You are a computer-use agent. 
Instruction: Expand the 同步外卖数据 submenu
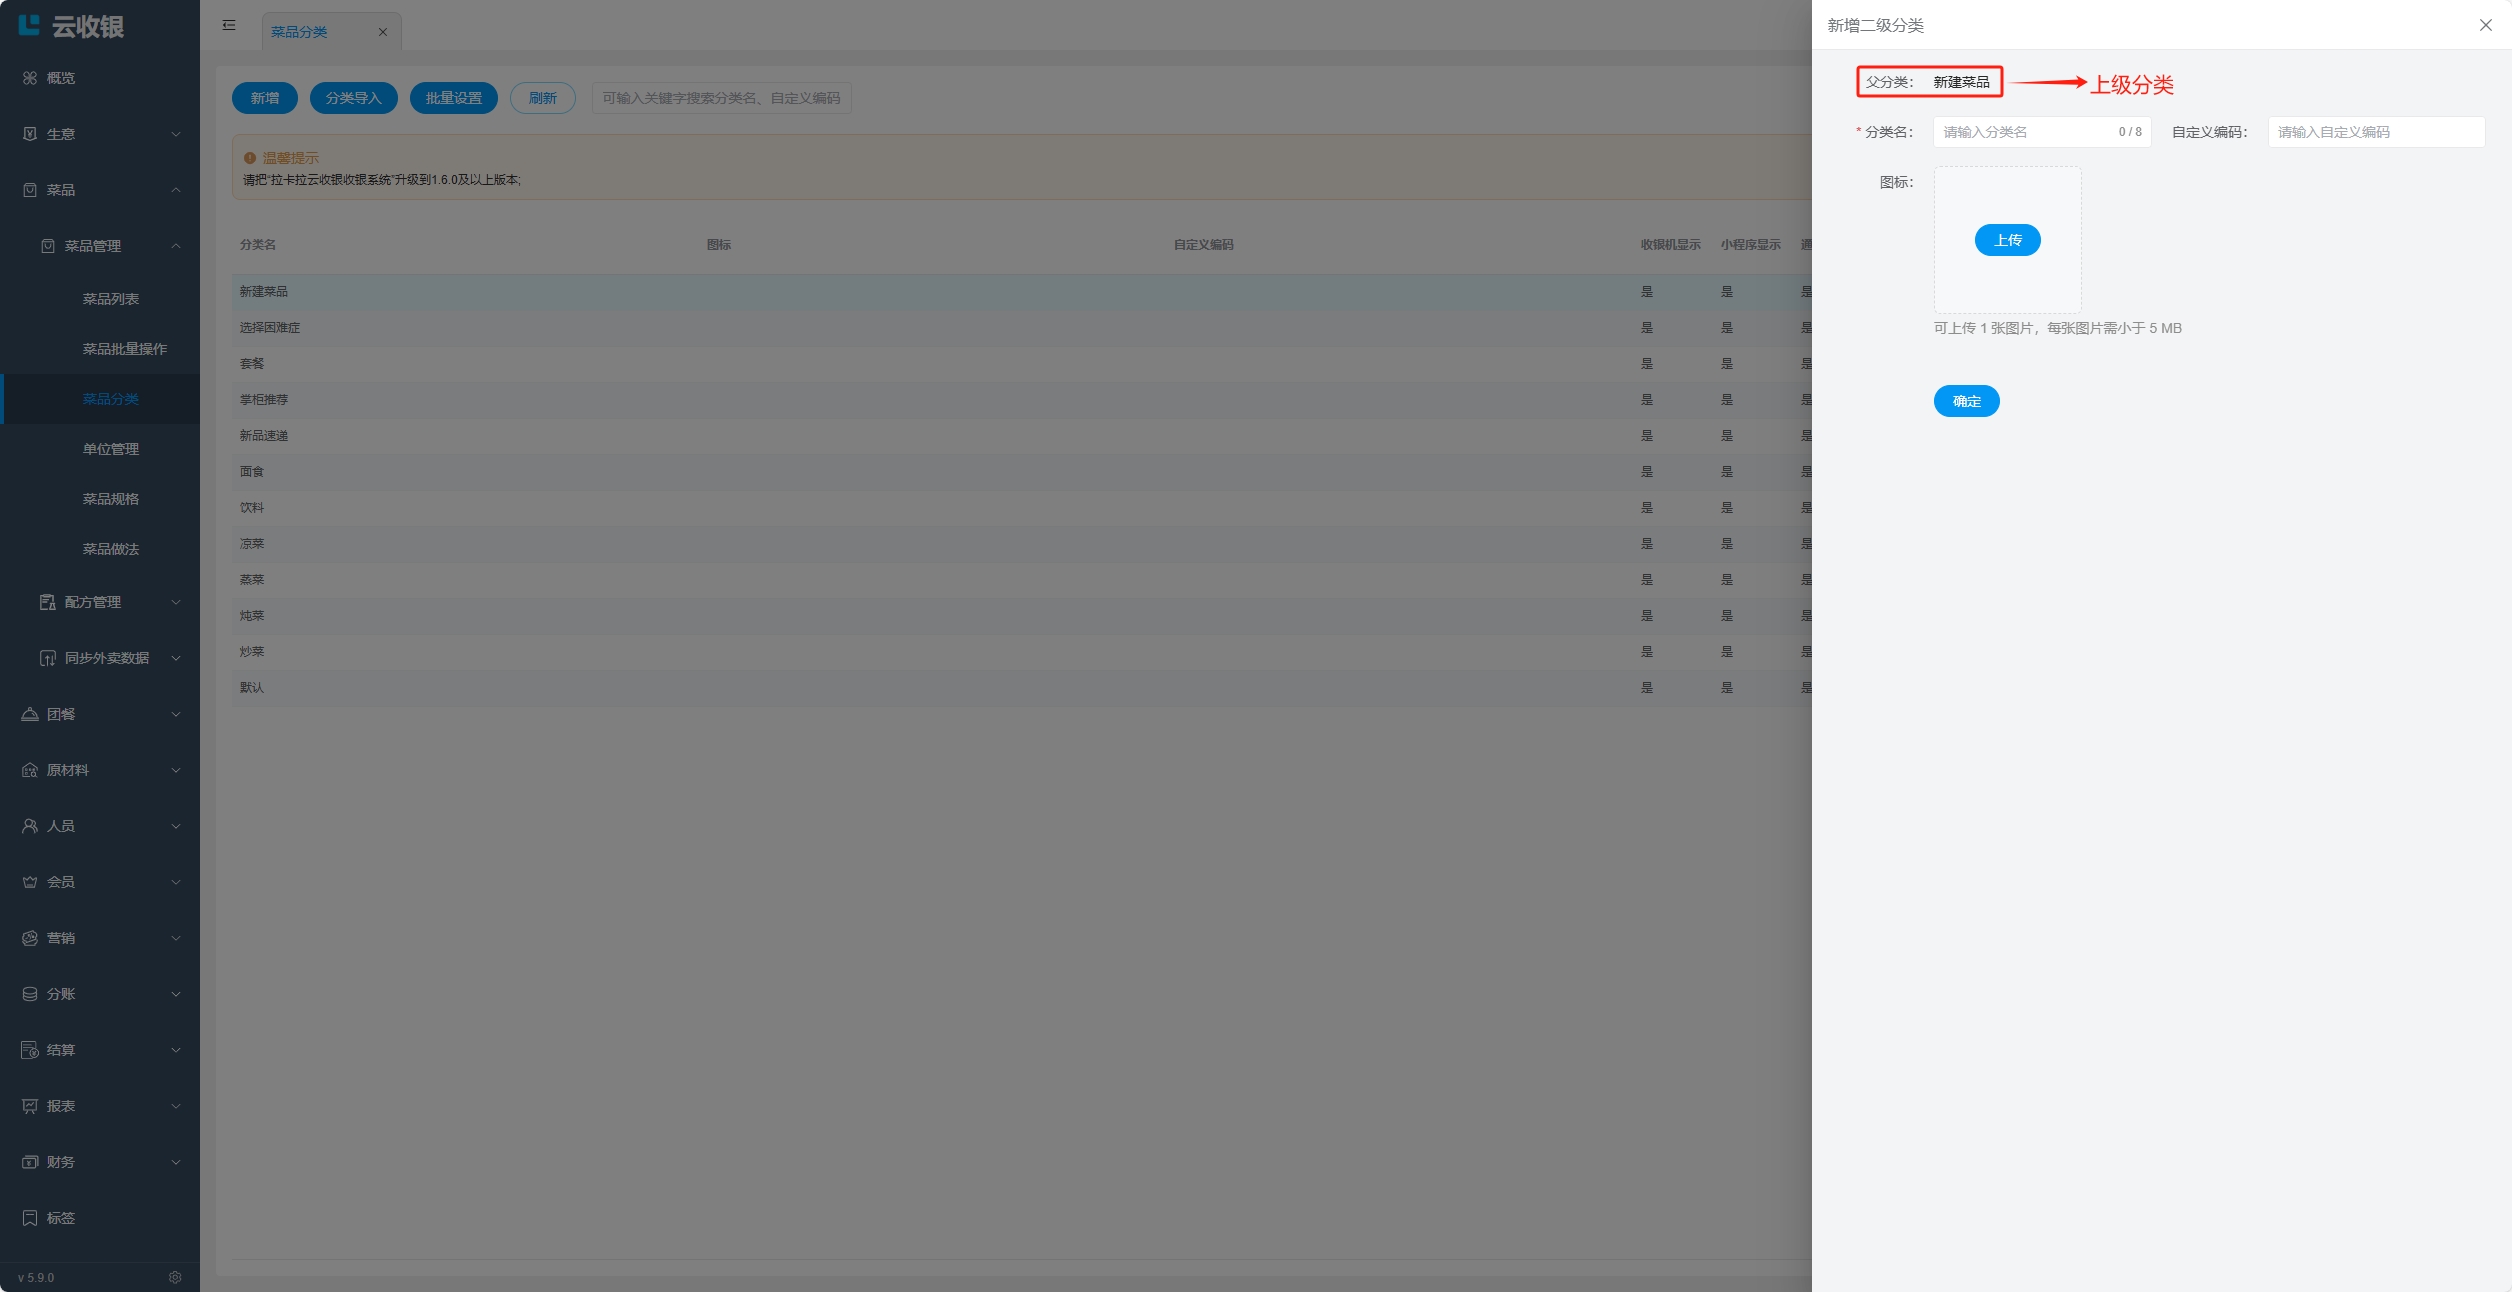(x=176, y=658)
